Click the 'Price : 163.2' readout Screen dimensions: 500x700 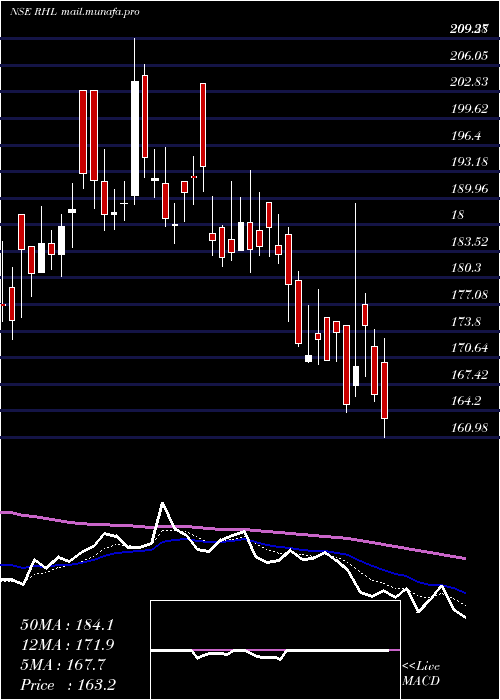(x=69, y=685)
